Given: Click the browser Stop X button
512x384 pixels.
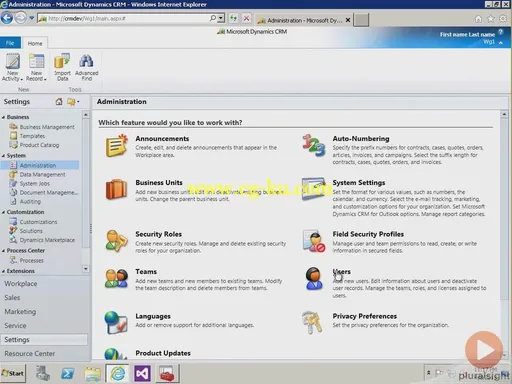Looking at the screenshot, I should (246, 18).
